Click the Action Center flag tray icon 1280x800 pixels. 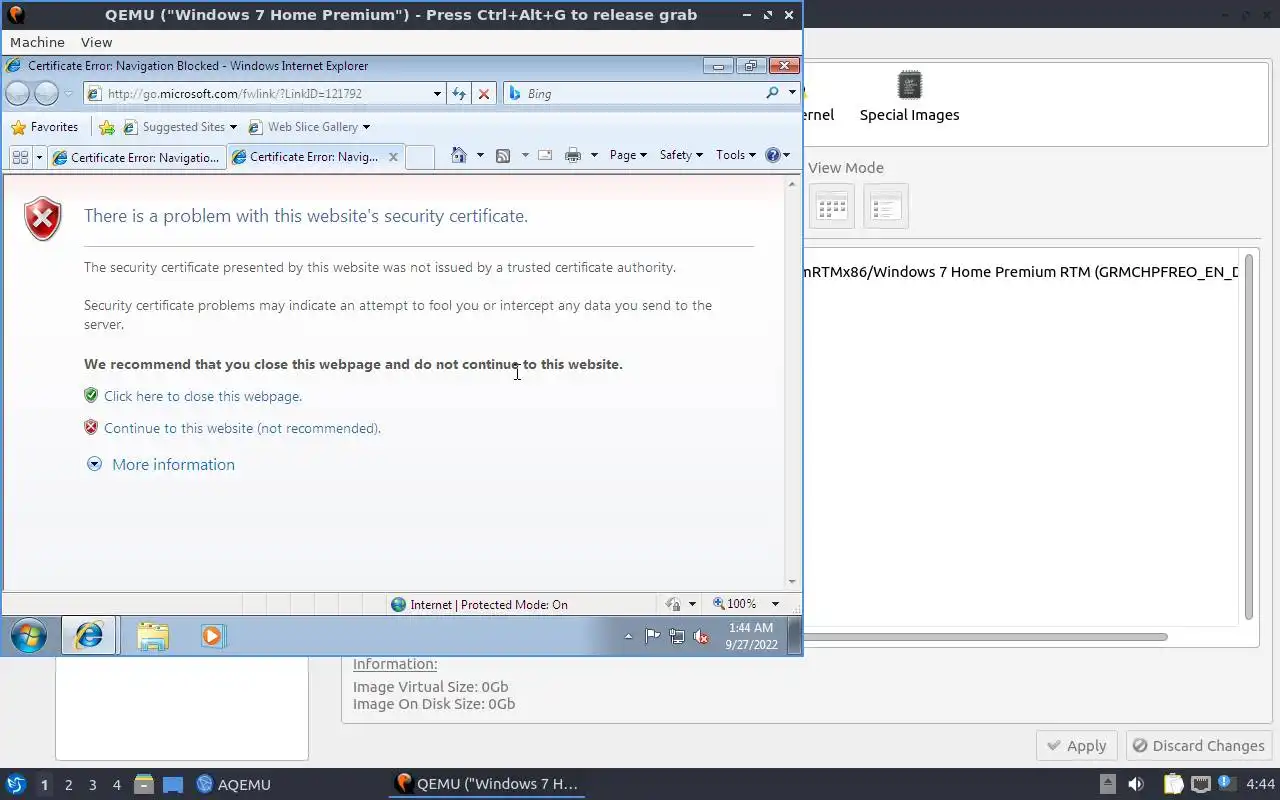tap(652, 636)
